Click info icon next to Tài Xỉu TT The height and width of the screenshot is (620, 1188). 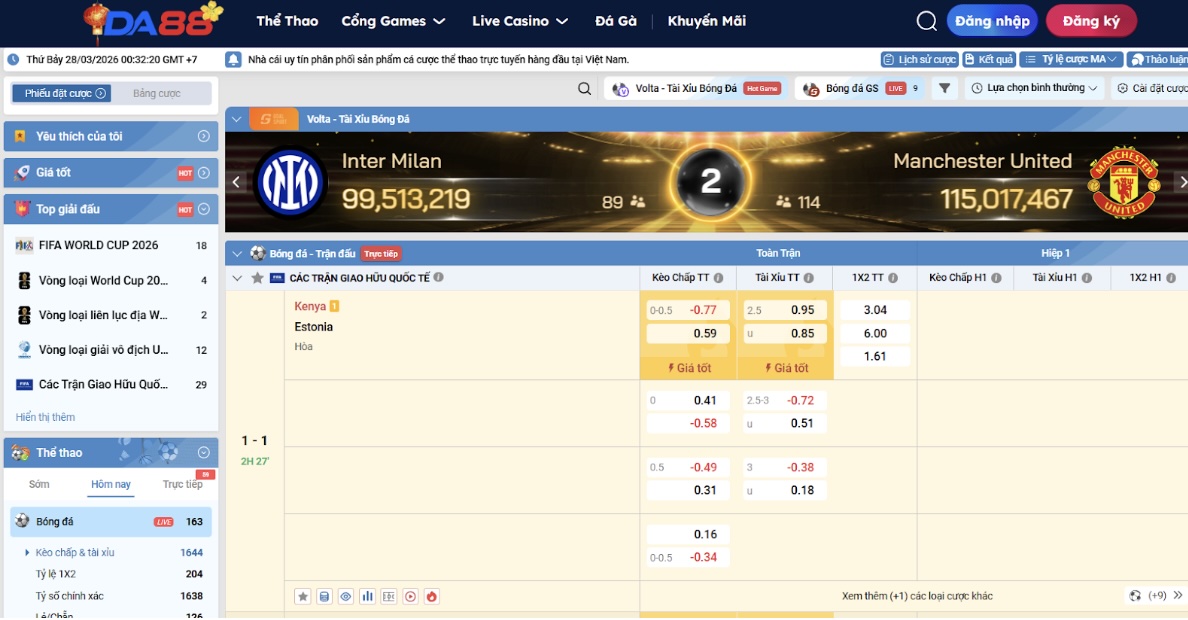click(808, 278)
